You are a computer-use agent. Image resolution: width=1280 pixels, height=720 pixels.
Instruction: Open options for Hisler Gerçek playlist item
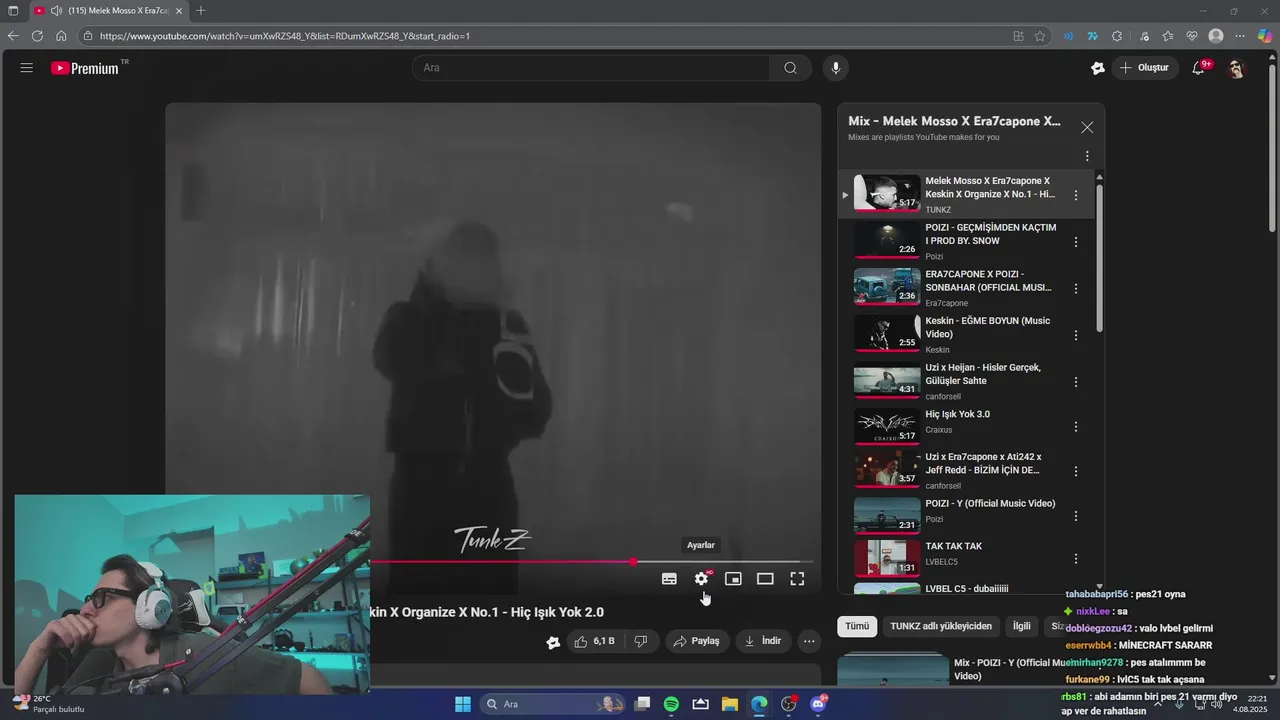[x=1076, y=382]
